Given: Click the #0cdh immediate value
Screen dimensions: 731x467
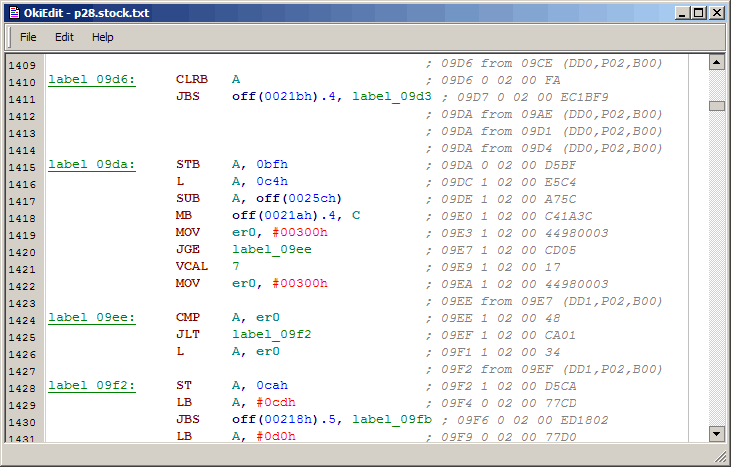Looking at the screenshot, I should [276, 402].
